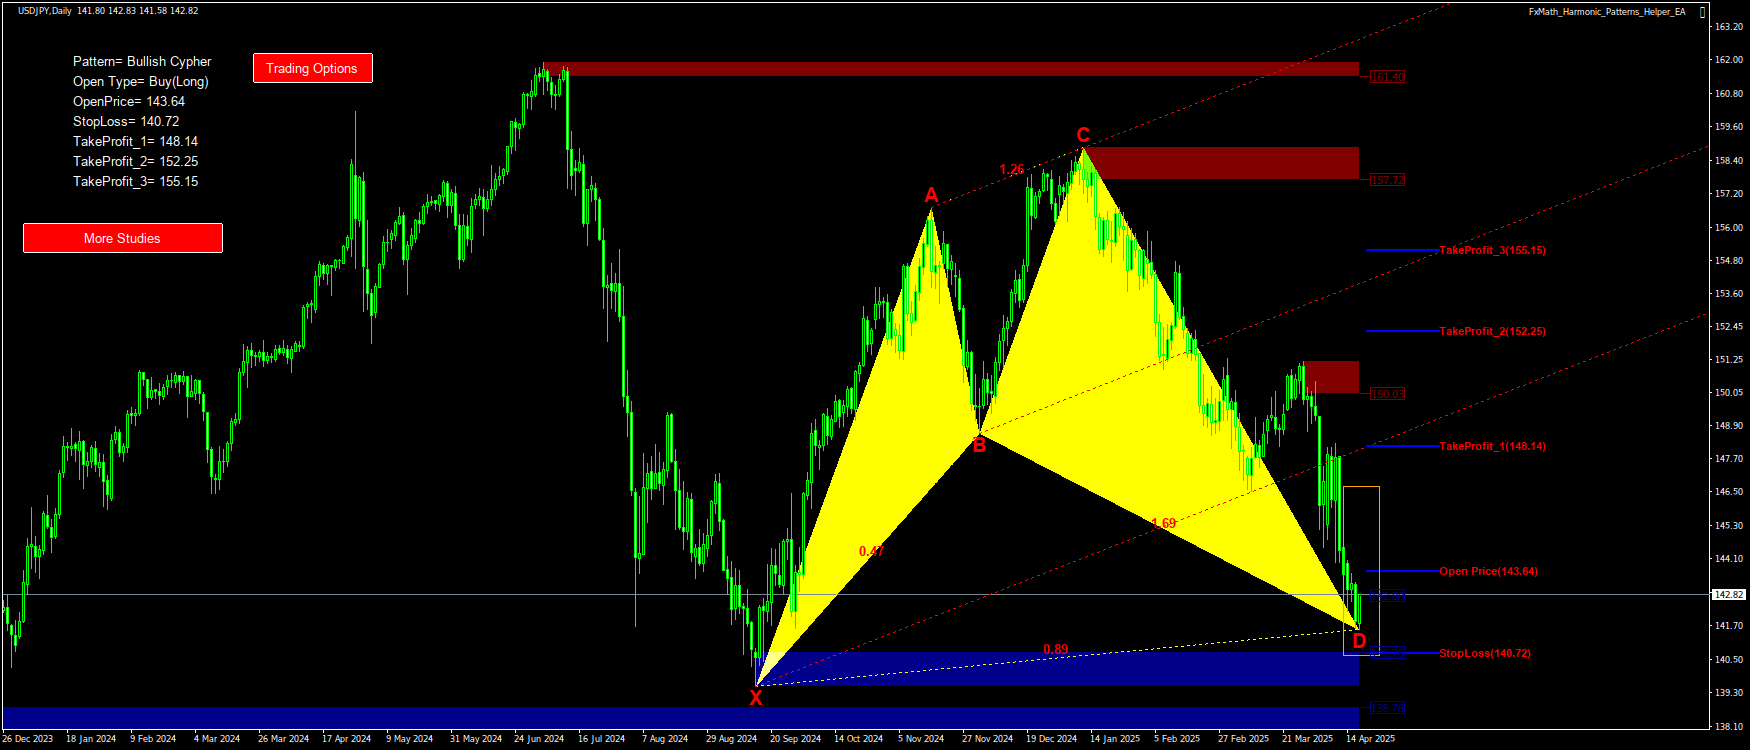Select the C point marker of pattern

point(1083,135)
